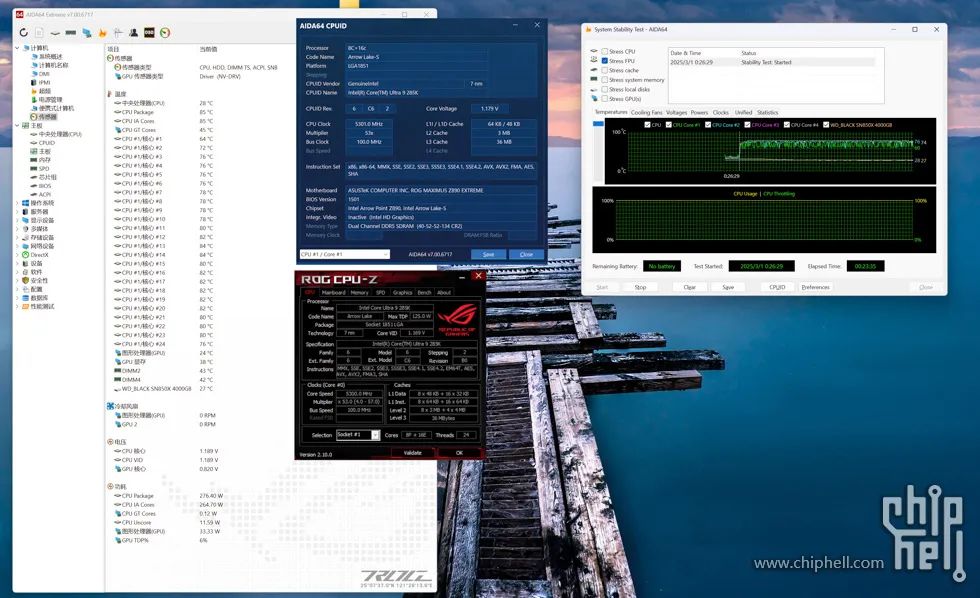980x598 pixels.
Task: Switch to the Statistics tab
Action: click(768, 112)
